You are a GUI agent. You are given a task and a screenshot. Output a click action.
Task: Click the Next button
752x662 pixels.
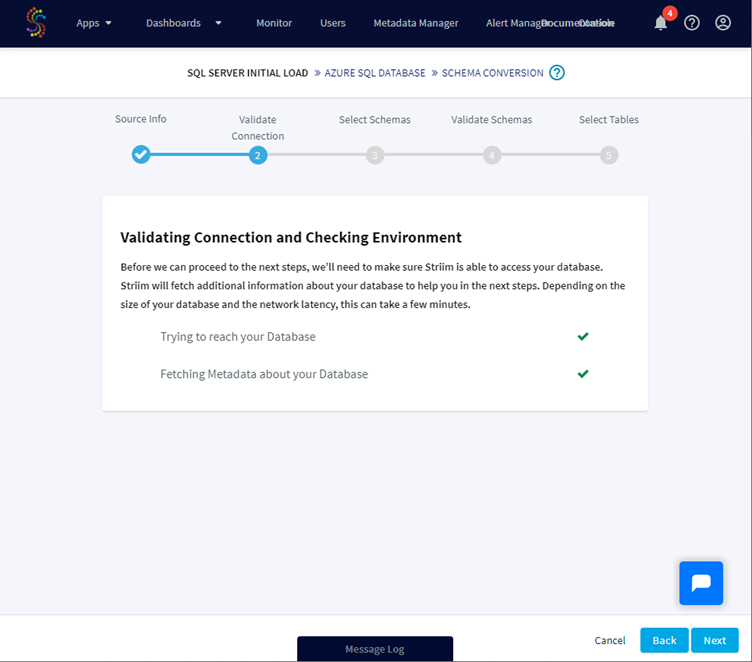[715, 640]
